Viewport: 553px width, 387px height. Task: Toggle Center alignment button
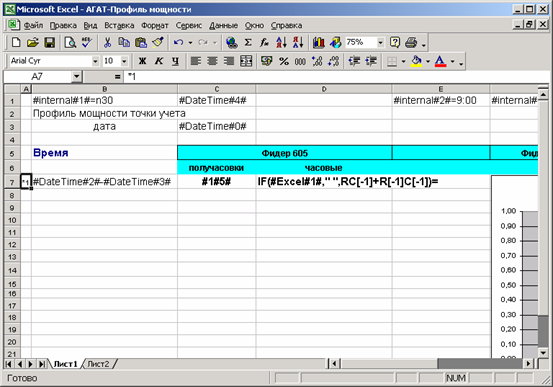212,61
